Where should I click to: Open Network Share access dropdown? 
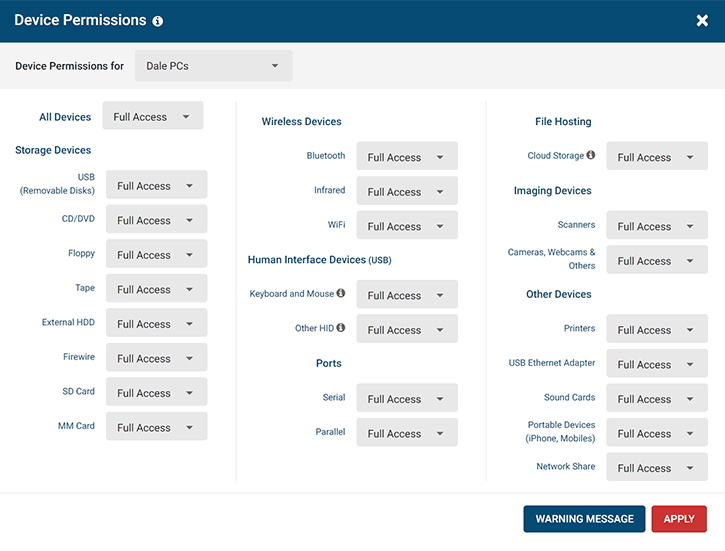[656, 468]
